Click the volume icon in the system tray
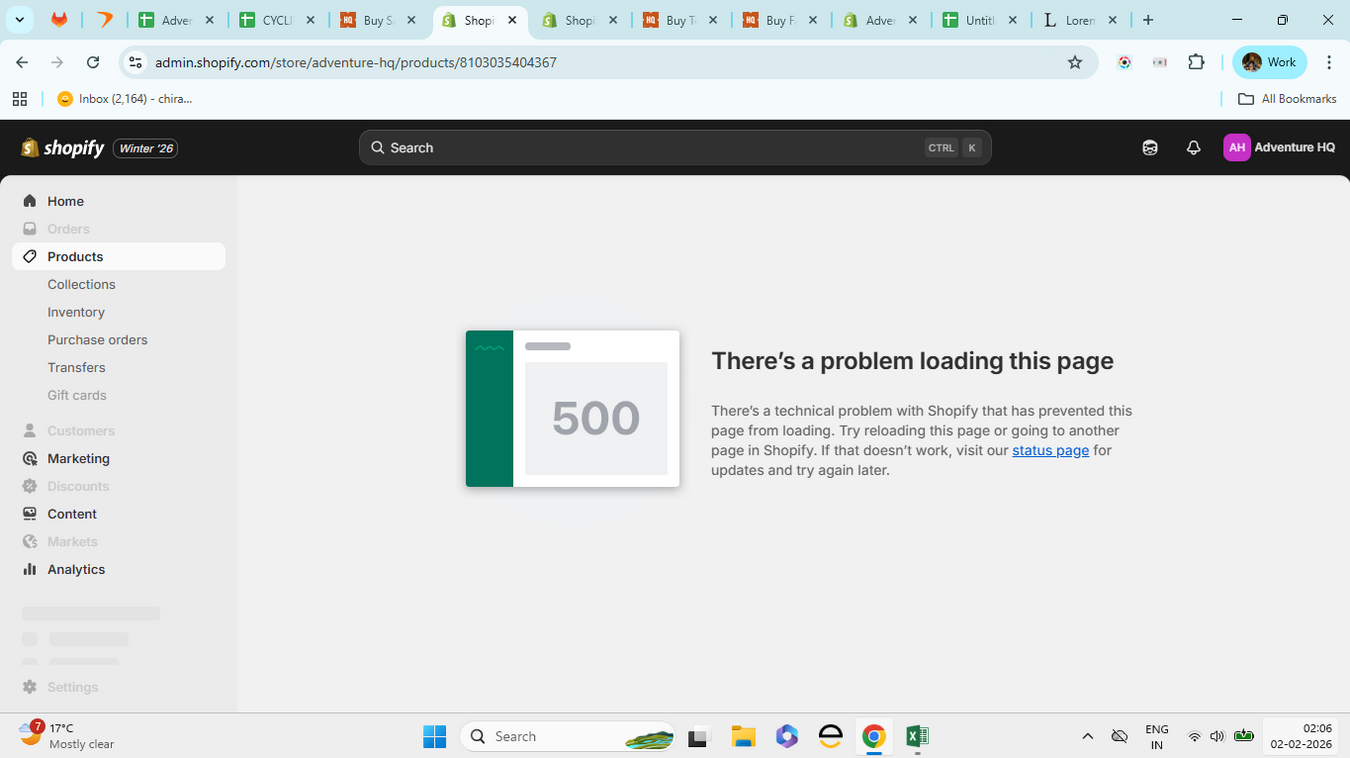This screenshot has height=758, width=1350. [1217, 737]
